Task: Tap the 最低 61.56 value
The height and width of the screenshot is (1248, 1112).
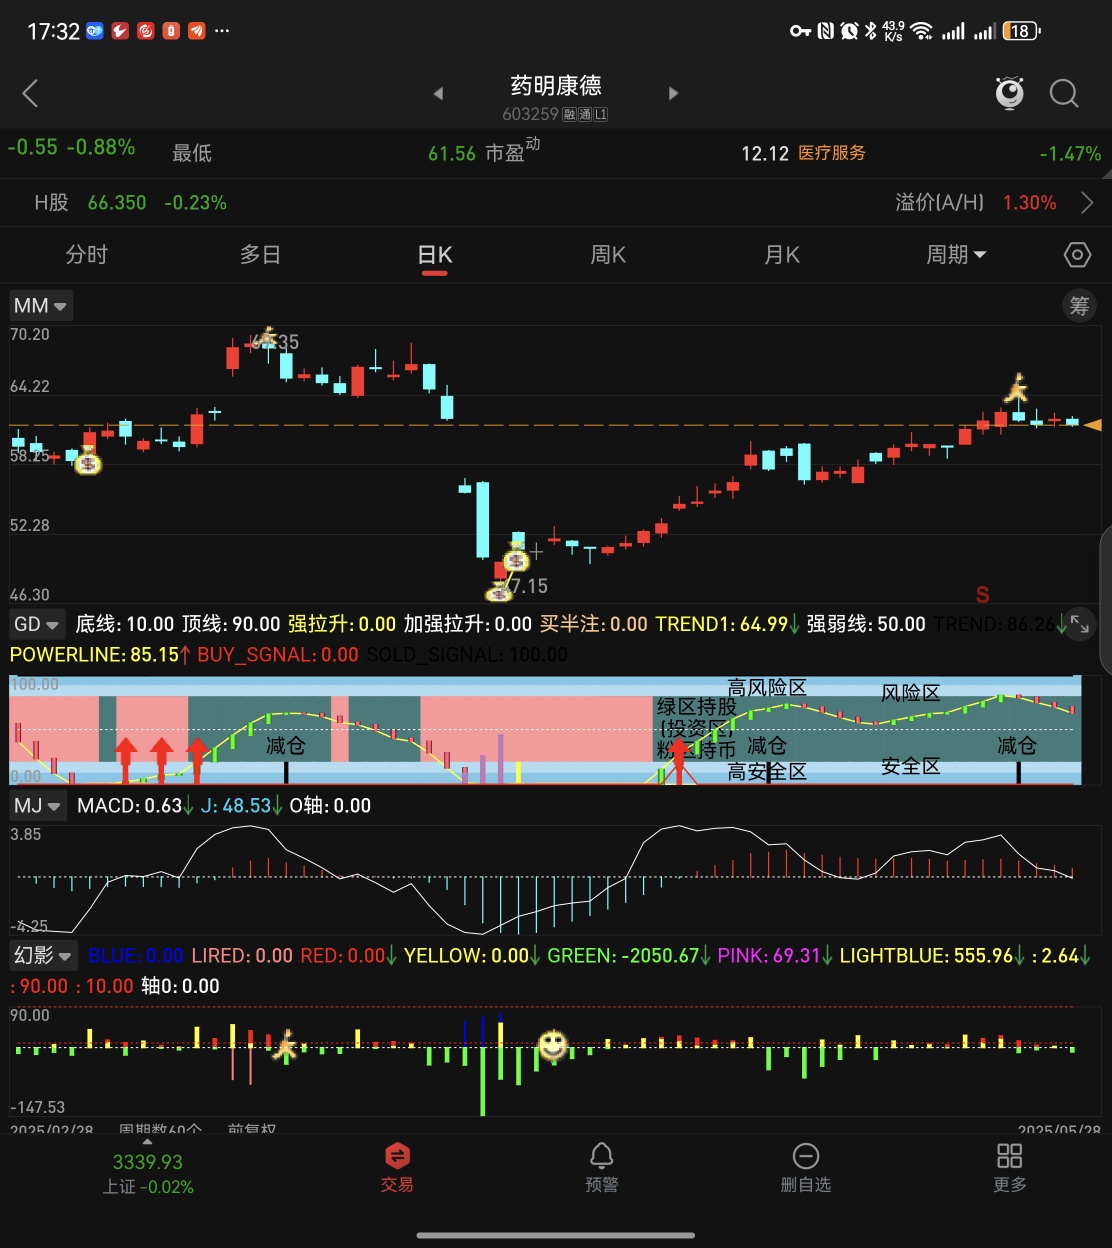Action: point(452,154)
